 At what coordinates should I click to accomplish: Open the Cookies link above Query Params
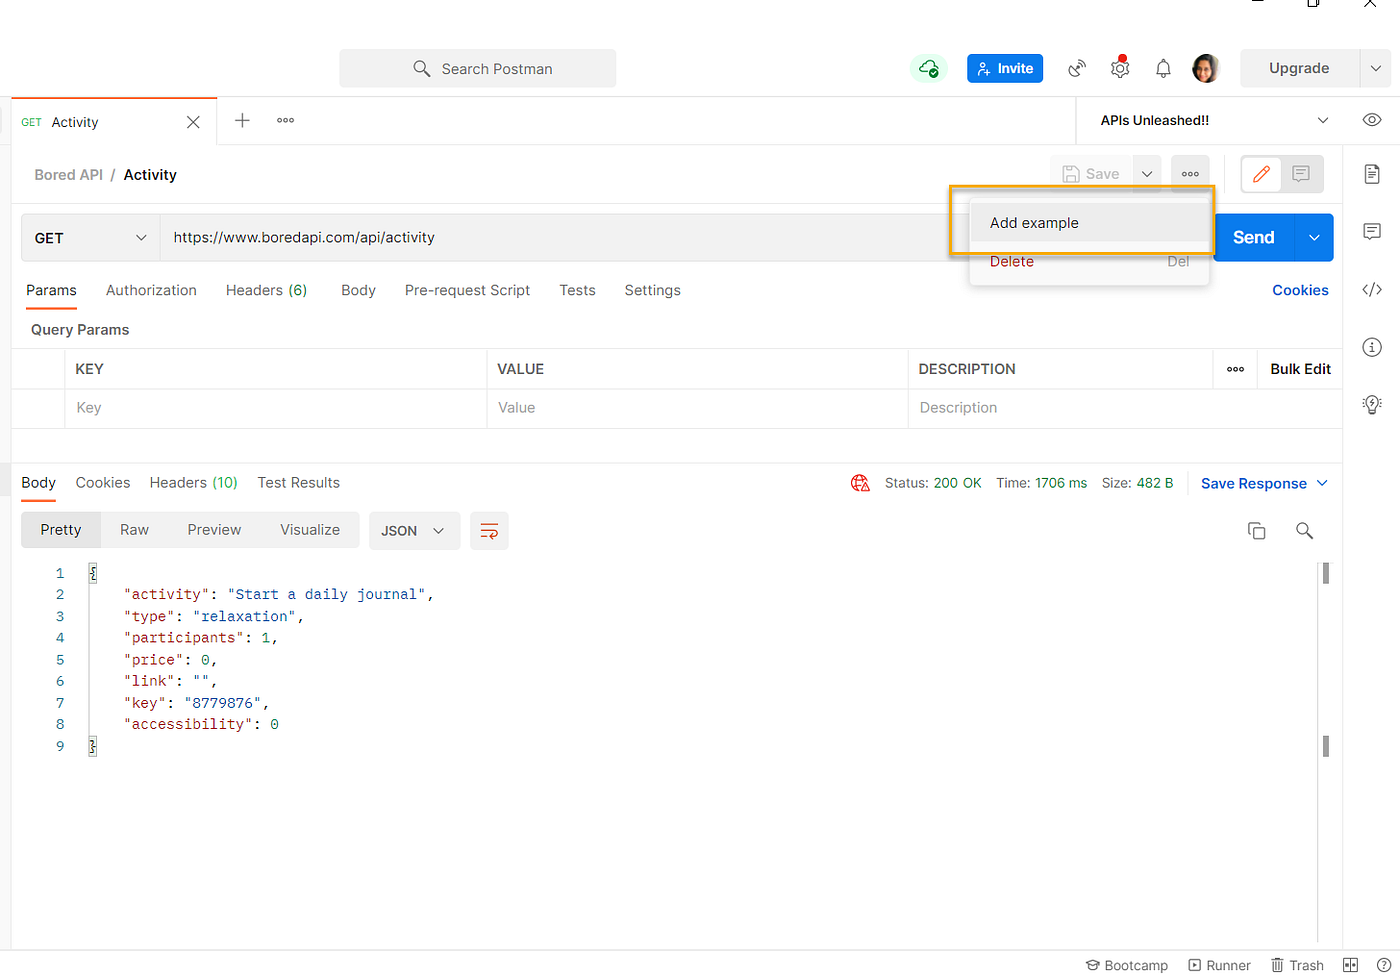[x=1300, y=290]
